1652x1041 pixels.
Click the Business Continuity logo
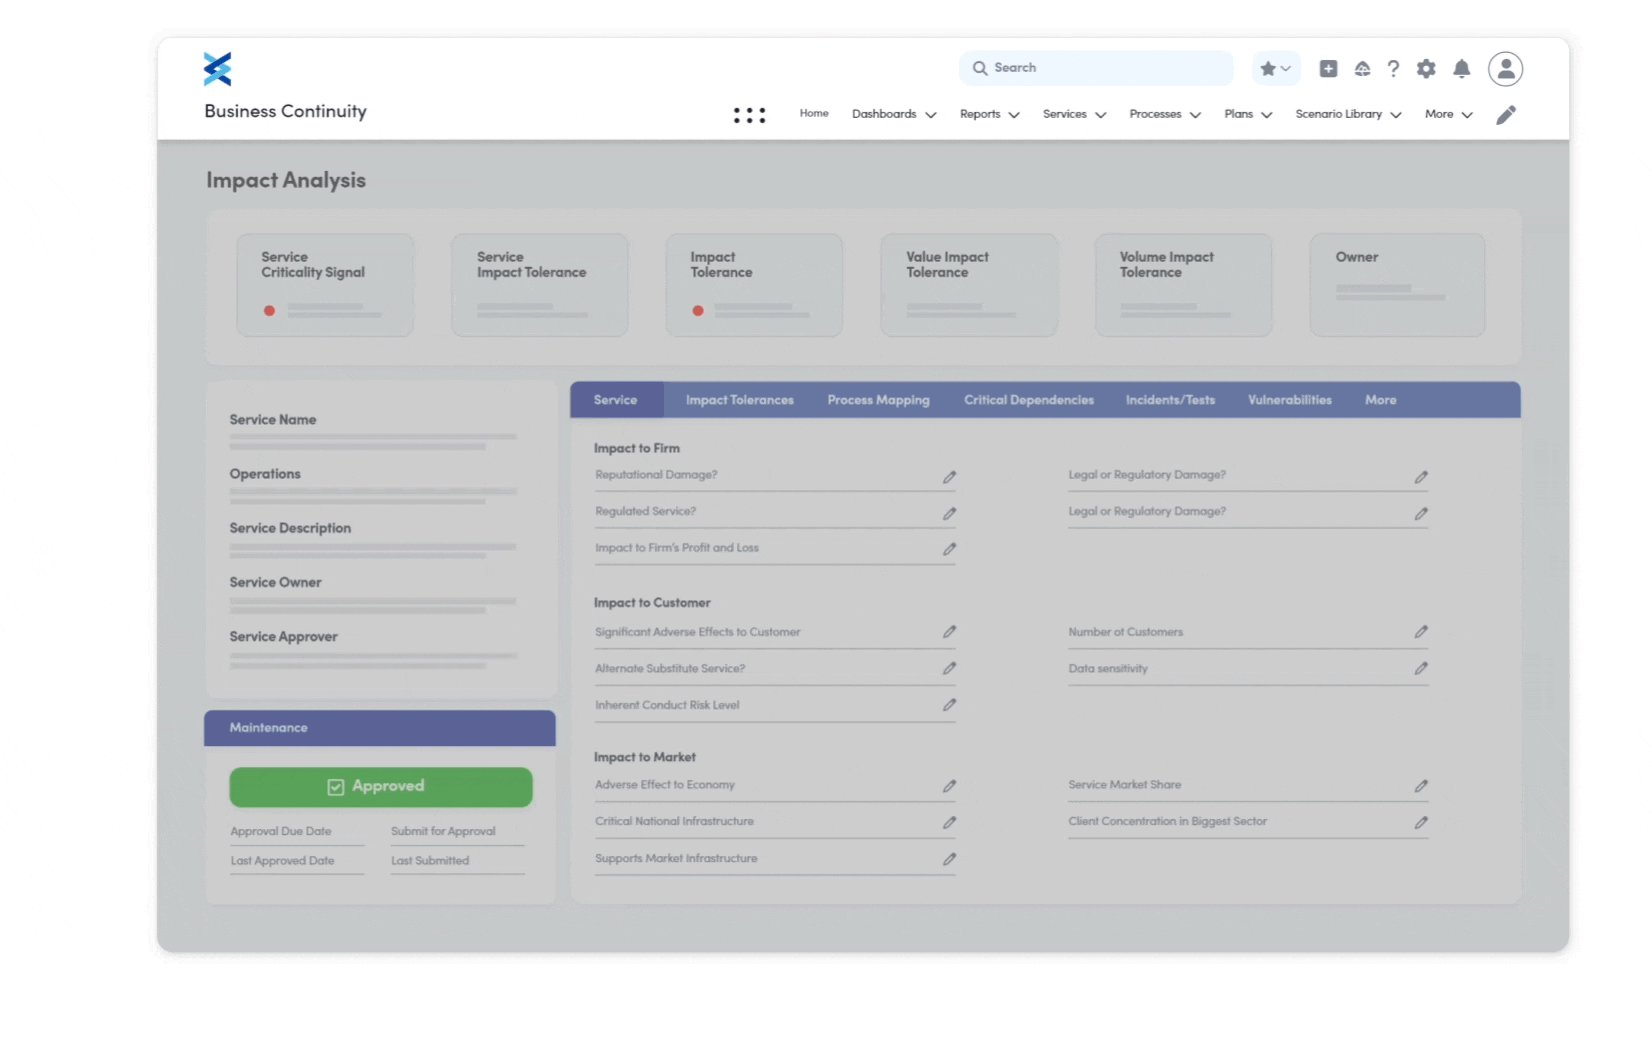pos(217,69)
